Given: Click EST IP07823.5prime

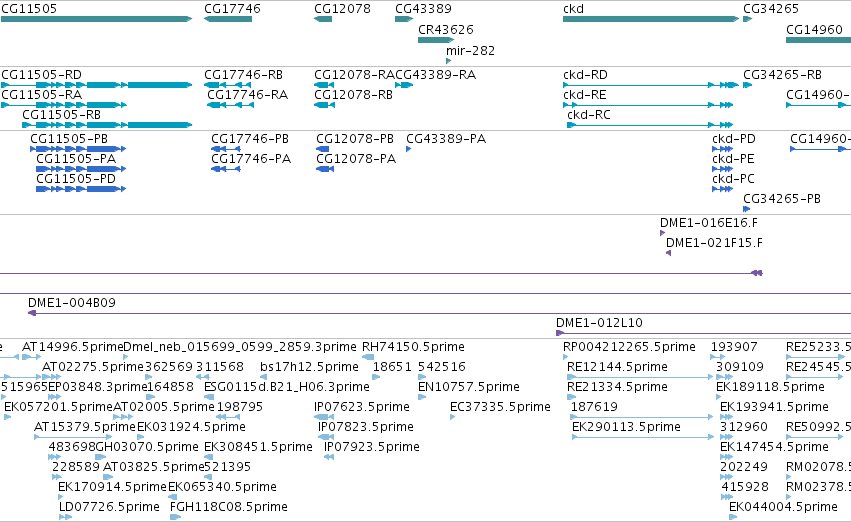Looking at the screenshot, I should [326, 437].
